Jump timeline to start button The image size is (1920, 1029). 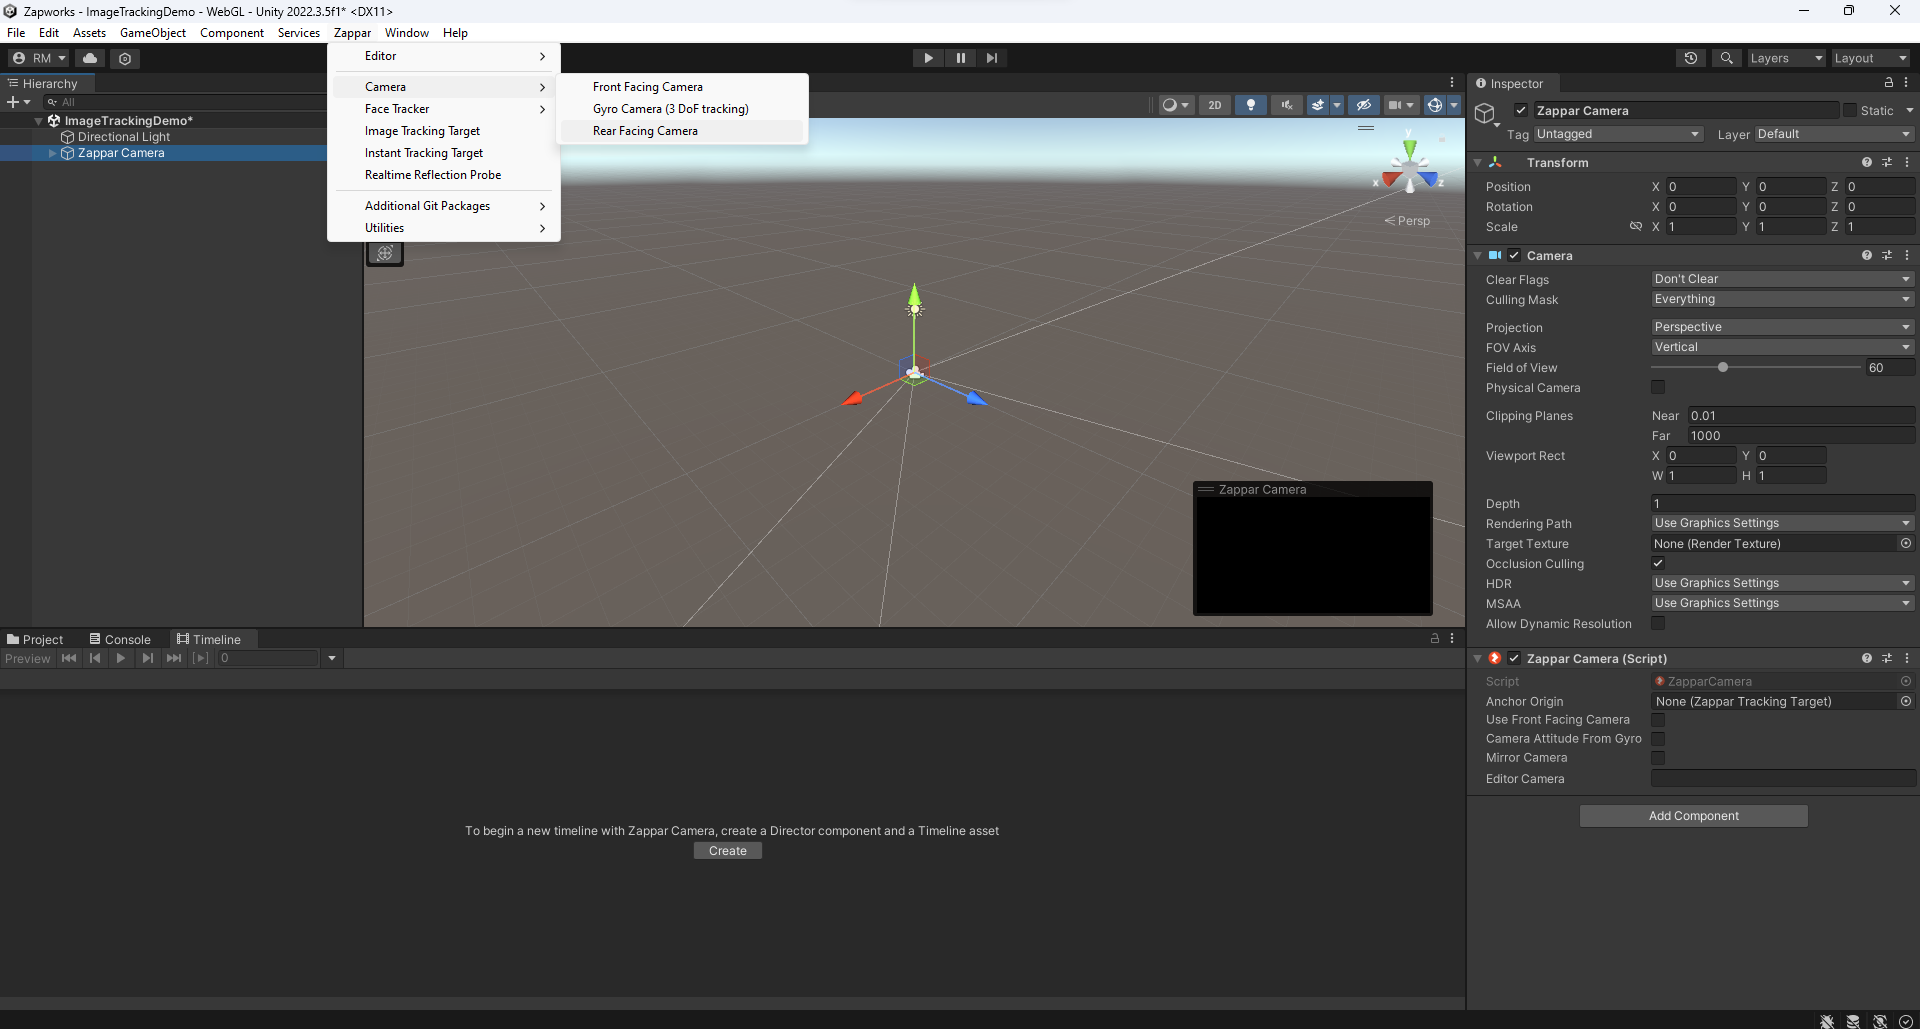(x=69, y=658)
